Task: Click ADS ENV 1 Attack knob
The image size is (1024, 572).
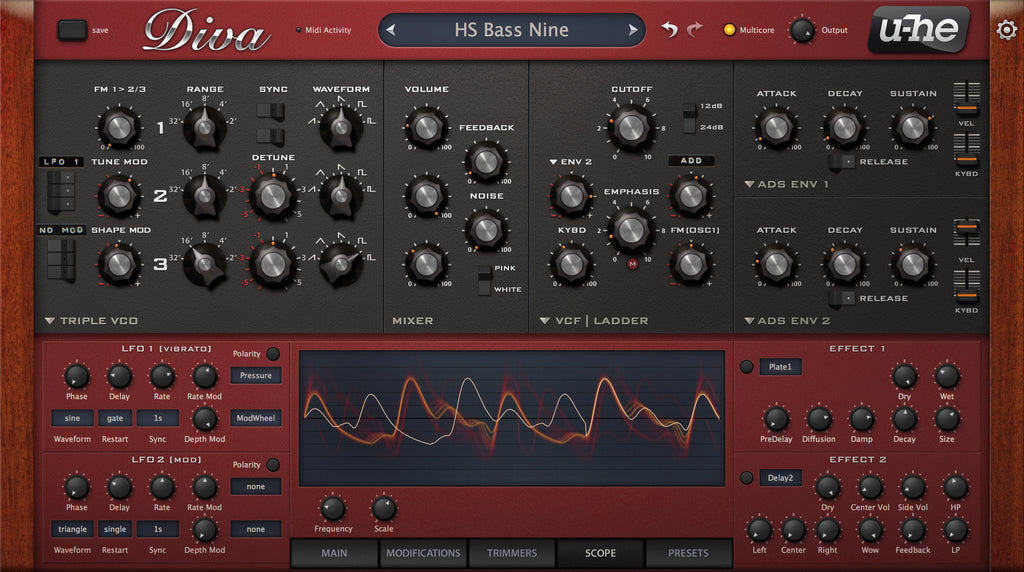Action: [776, 128]
